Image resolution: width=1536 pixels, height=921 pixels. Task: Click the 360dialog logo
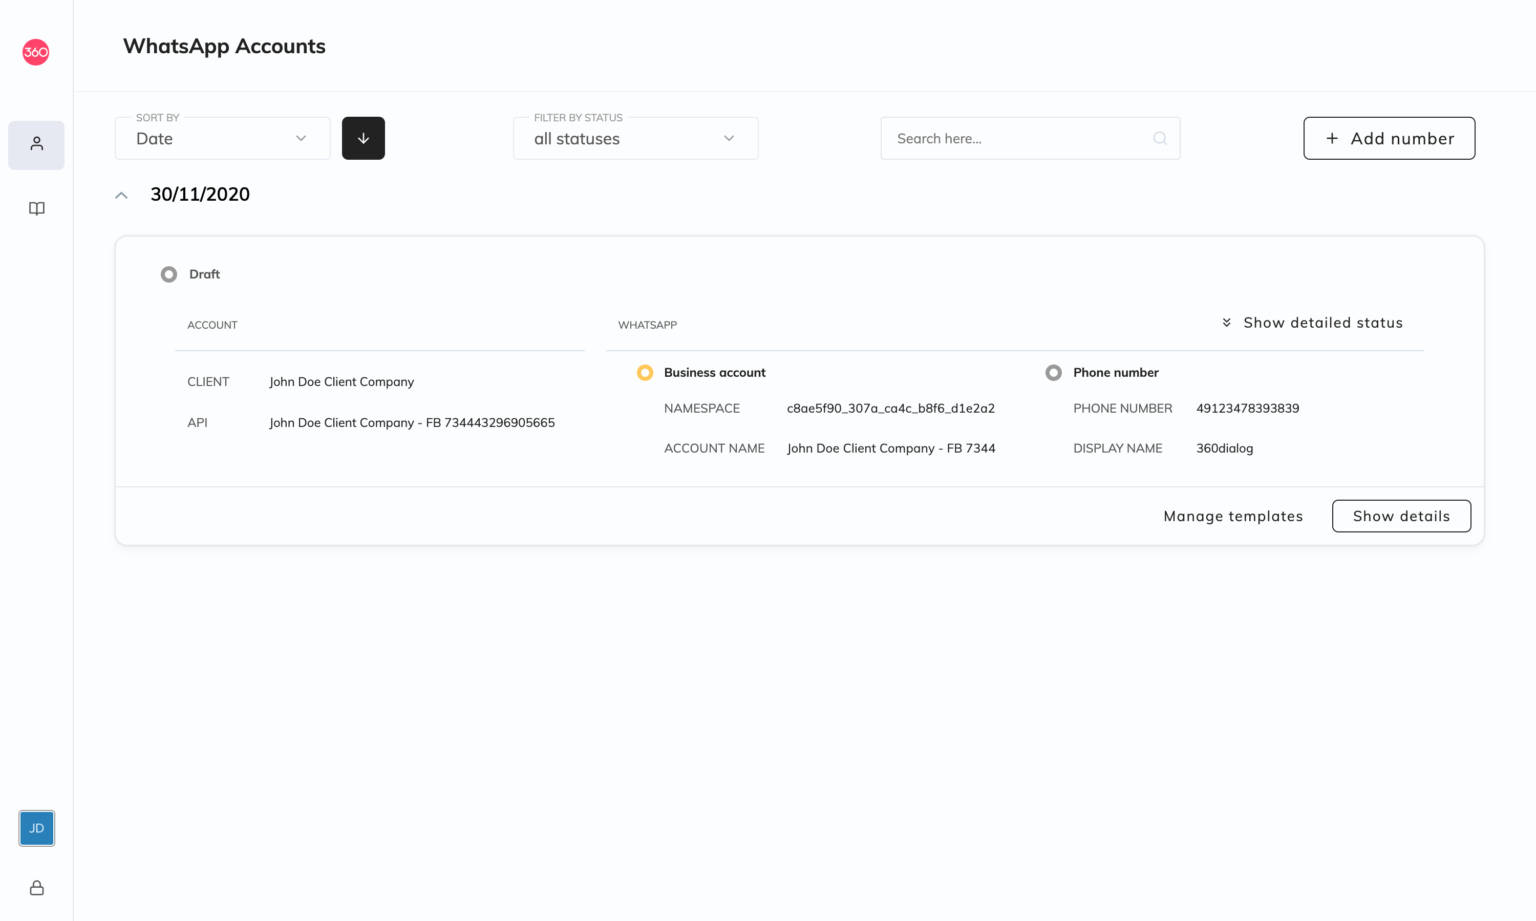coord(36,51)
